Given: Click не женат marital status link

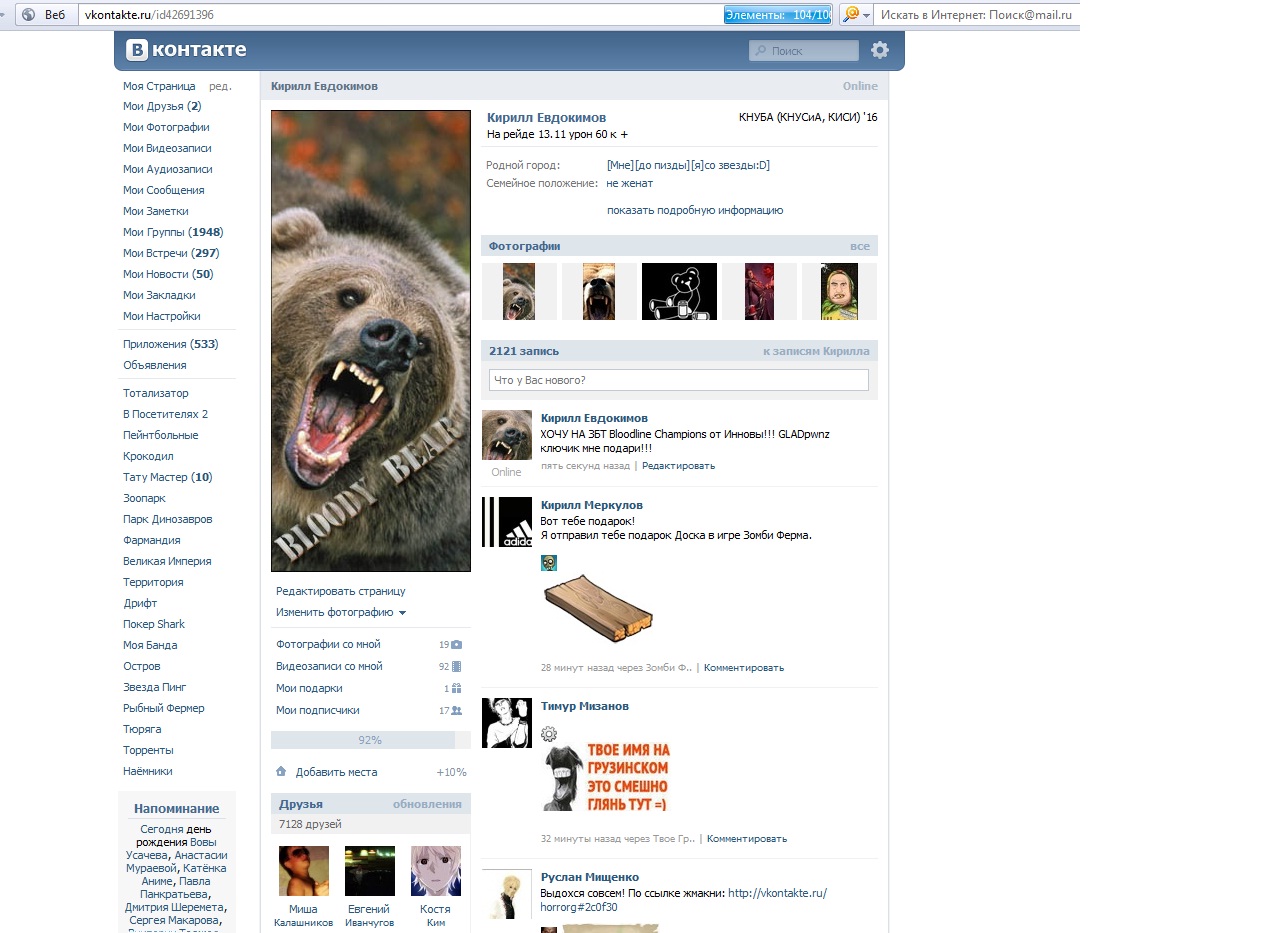Looking at the screenshot, I should click(x=629, y=183).
